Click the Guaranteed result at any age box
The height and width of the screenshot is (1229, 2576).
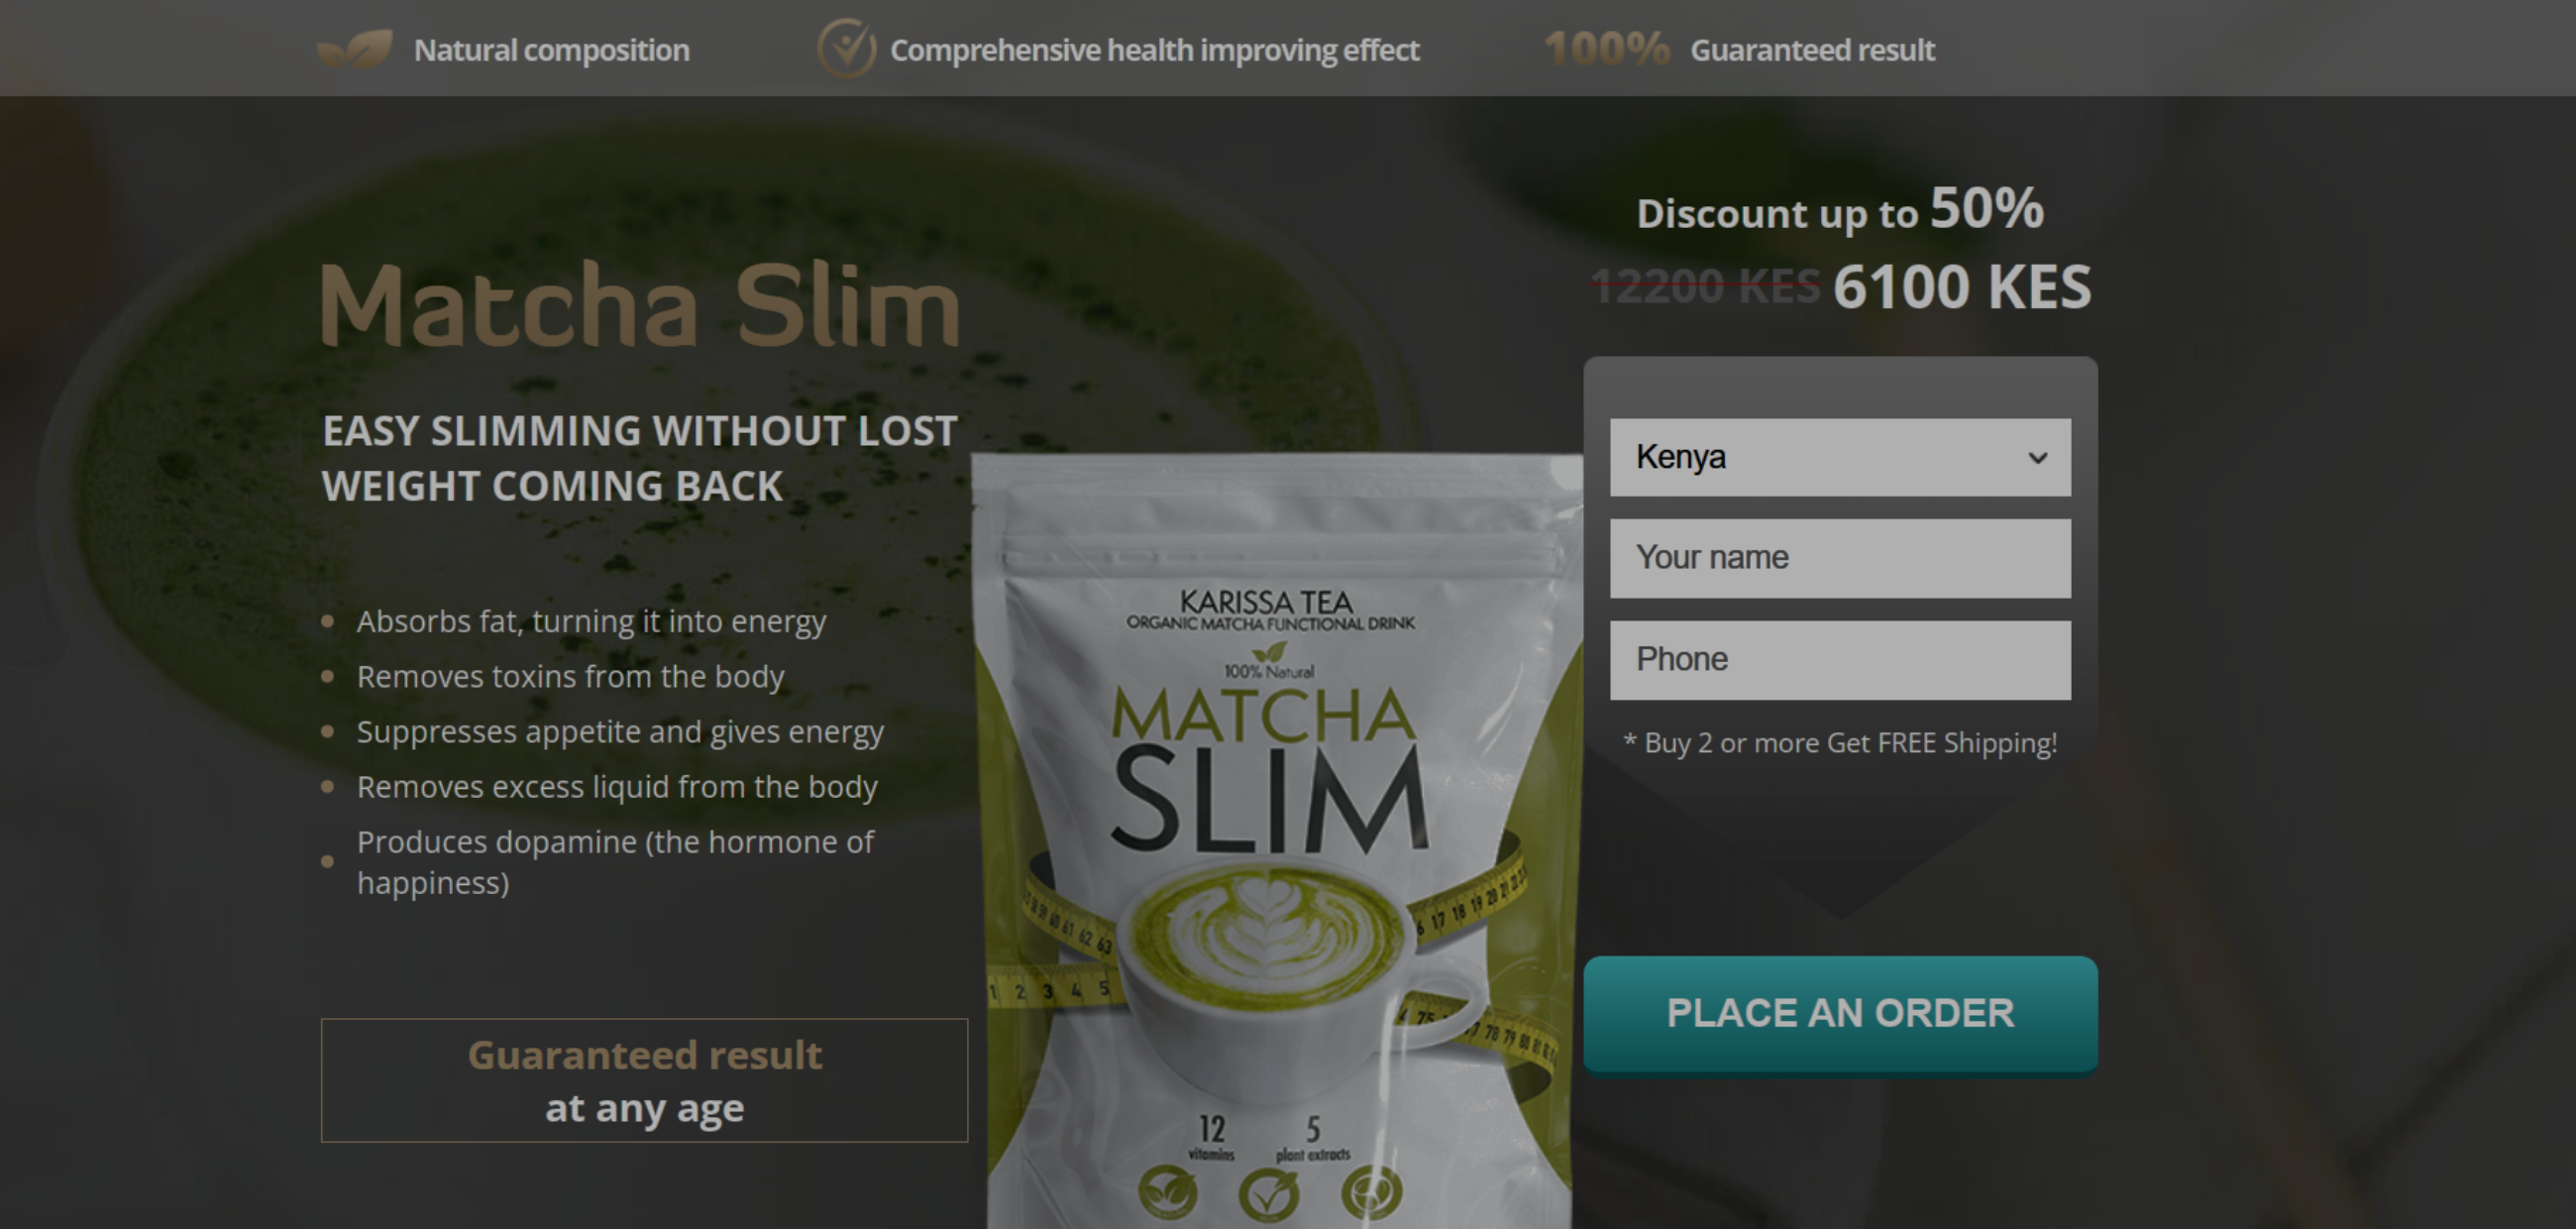tap(644, 1080)
